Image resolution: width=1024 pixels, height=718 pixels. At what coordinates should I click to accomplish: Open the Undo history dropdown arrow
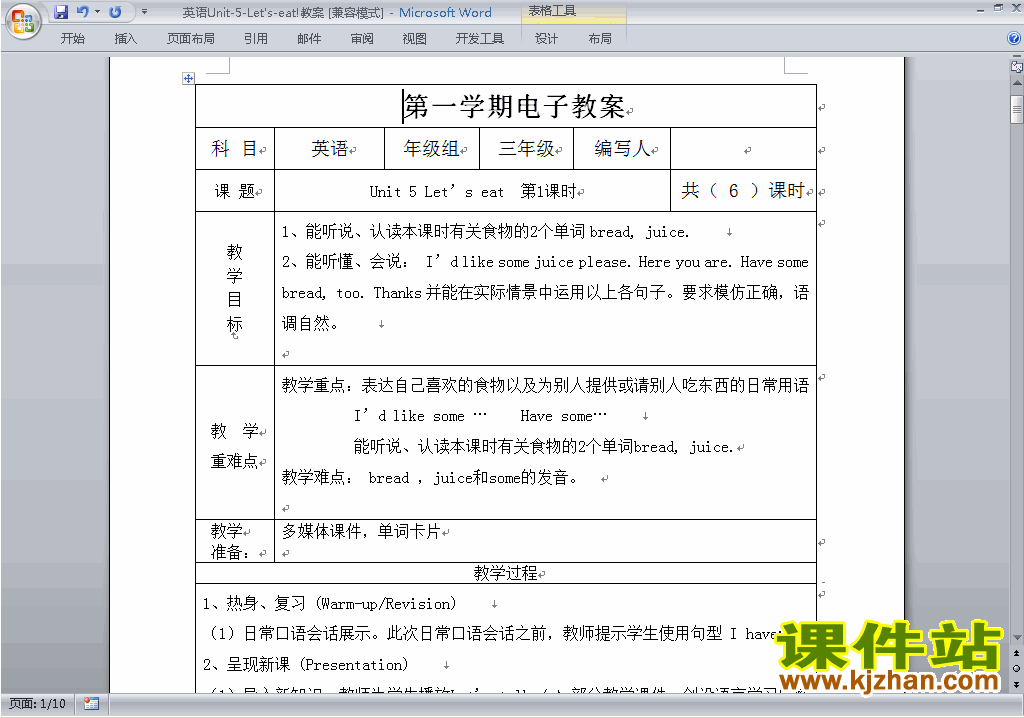pyautogui.click(x=97, y=11)
